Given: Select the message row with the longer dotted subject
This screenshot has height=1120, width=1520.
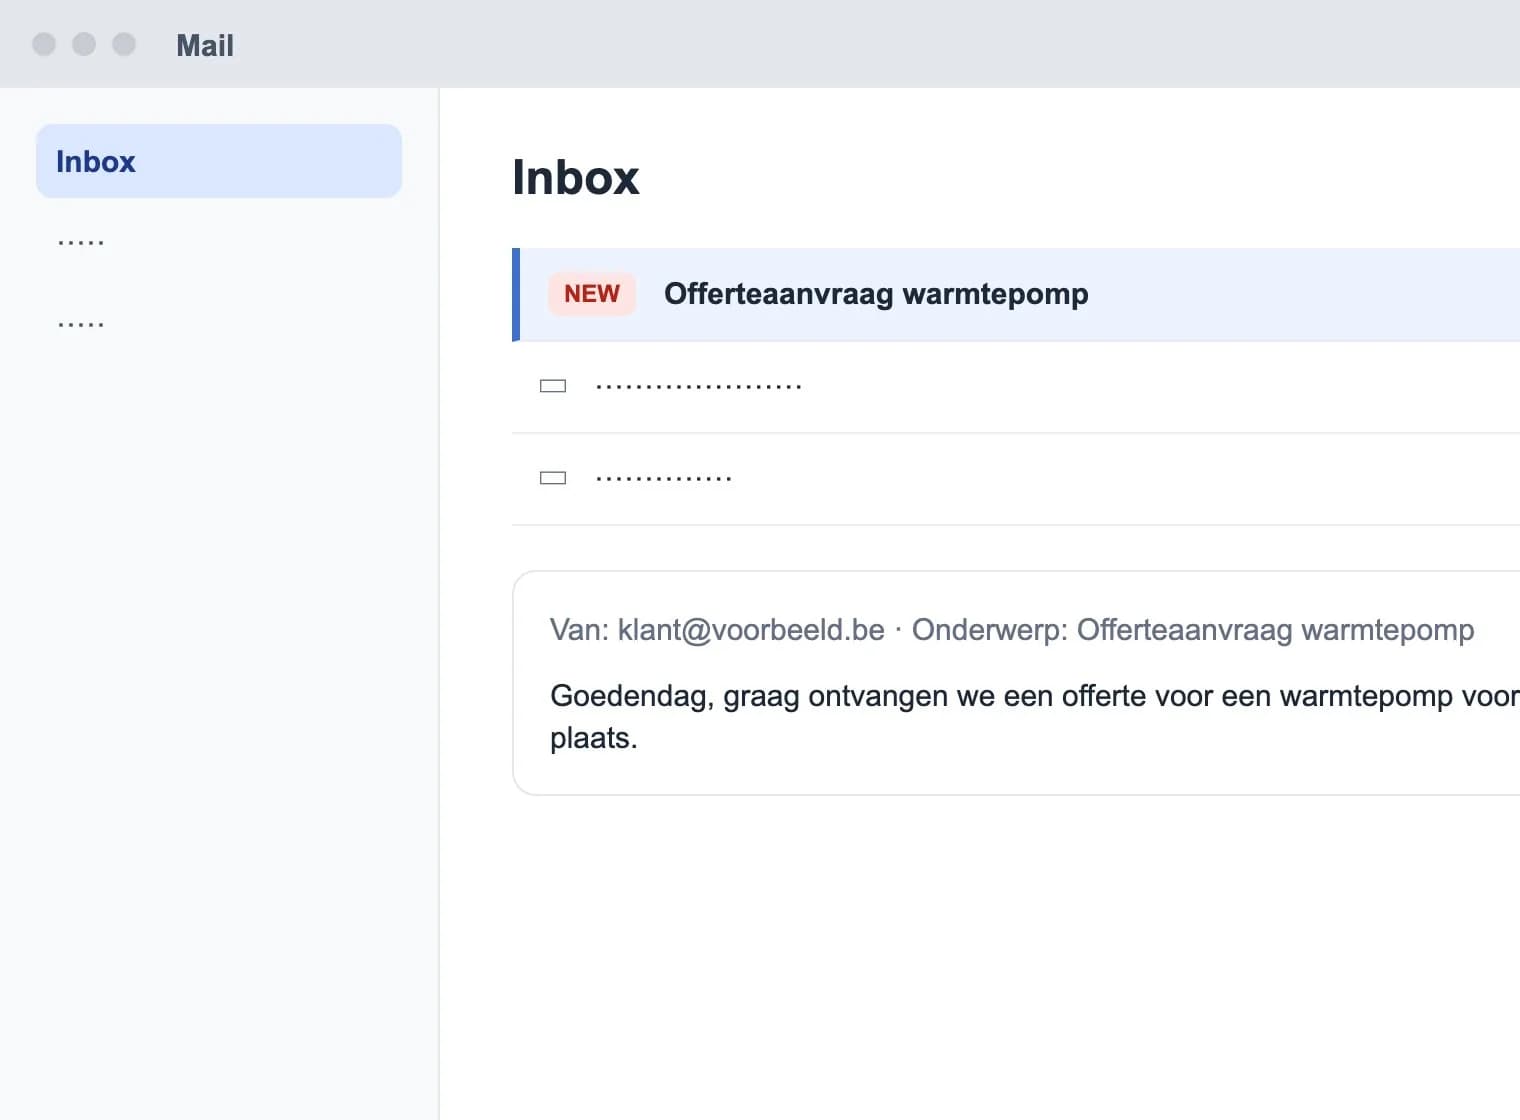Looking at the screenshot, I should (x=1016, y=387).
